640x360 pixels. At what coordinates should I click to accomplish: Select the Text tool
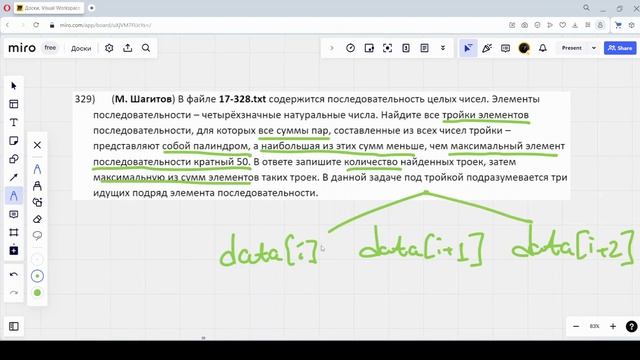coord(14,122)
